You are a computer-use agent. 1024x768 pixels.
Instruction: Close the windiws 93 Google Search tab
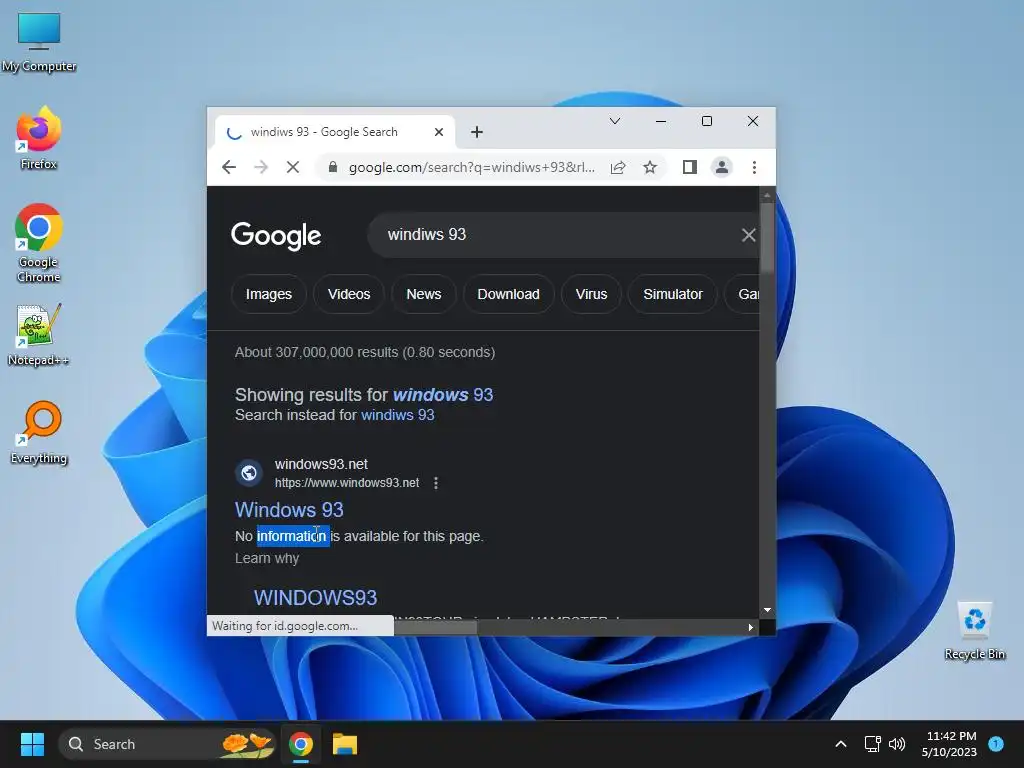click(439, 132)
